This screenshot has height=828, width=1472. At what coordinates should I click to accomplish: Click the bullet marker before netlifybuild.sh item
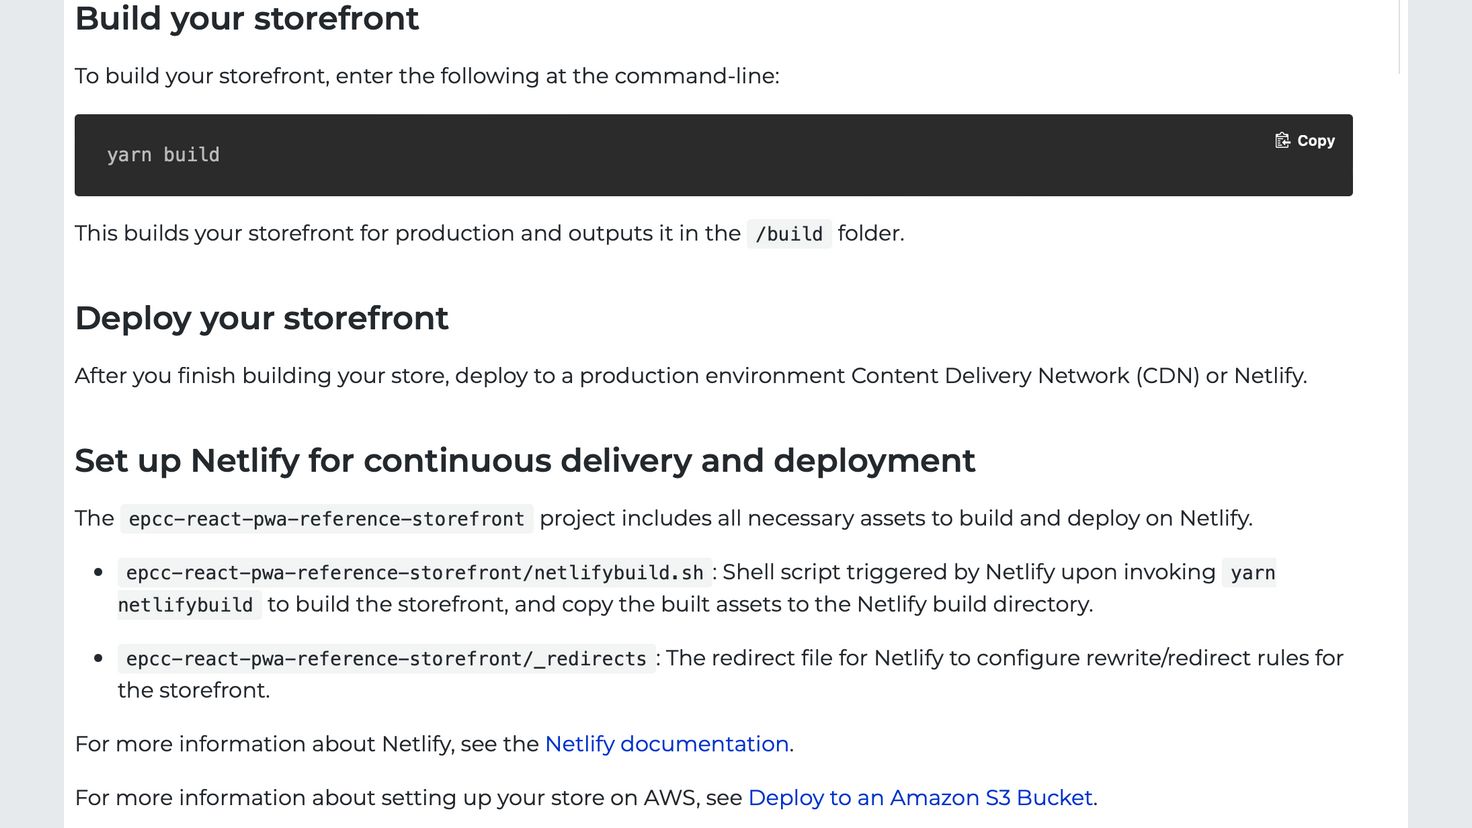coord(98,573)
